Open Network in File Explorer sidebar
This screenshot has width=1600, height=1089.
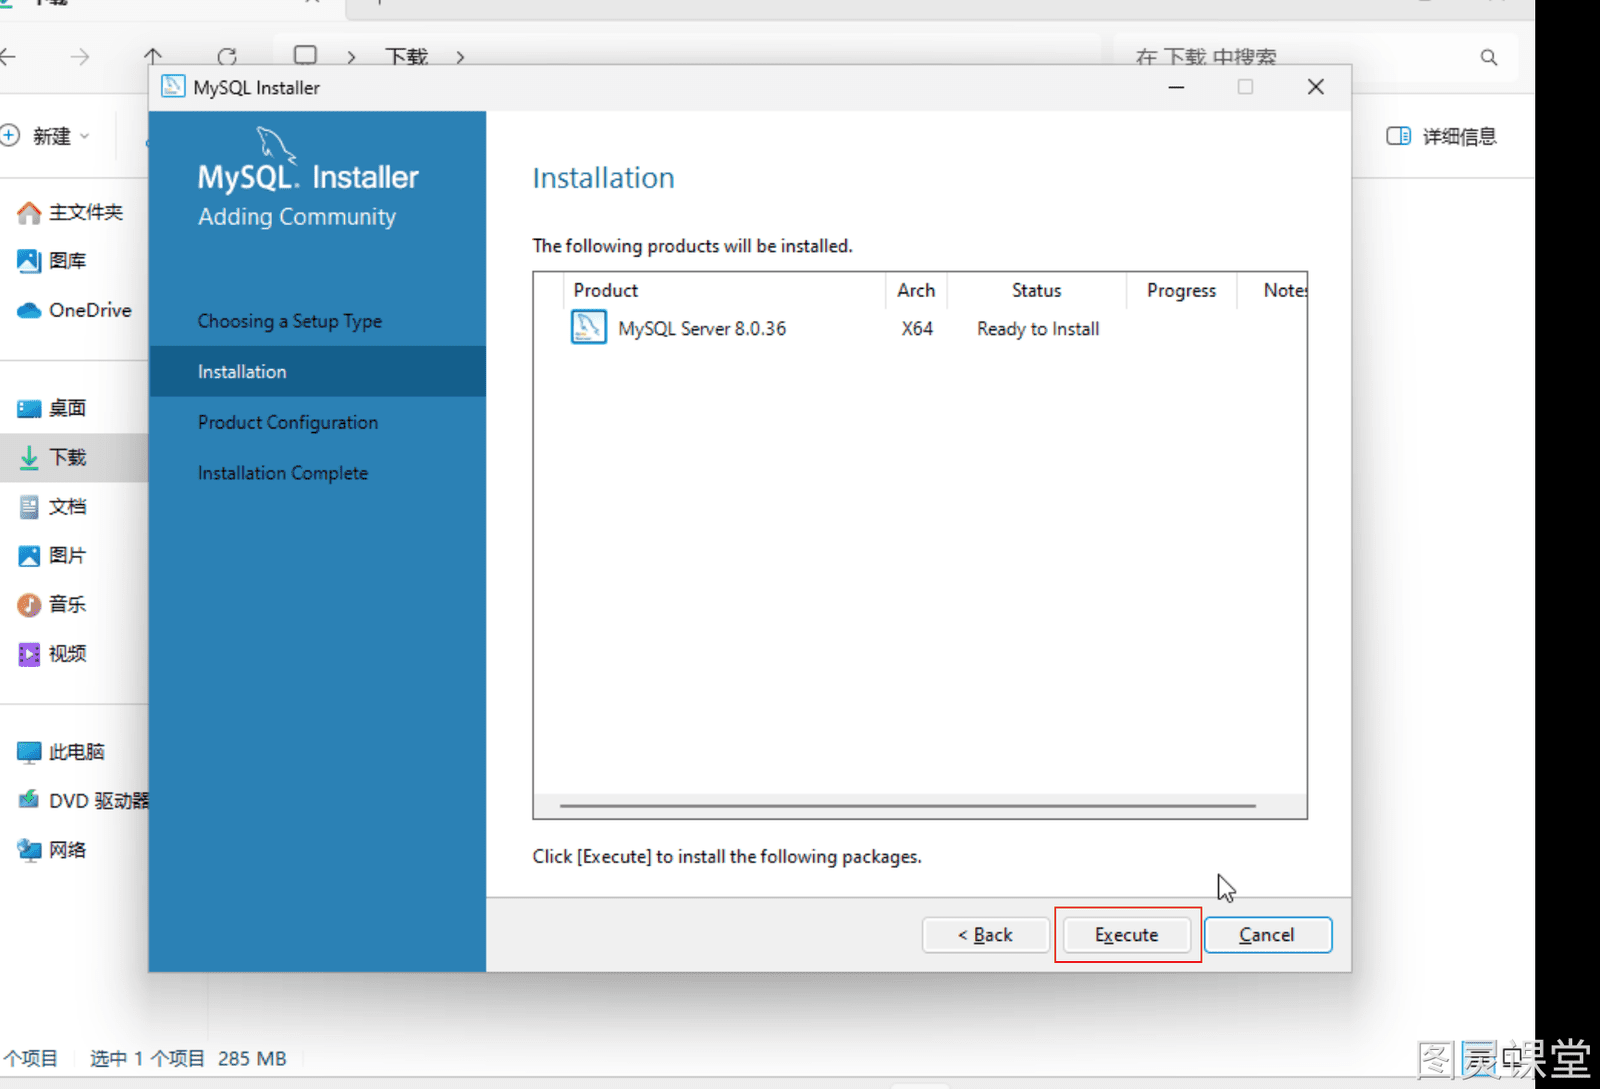click(68, 849)
